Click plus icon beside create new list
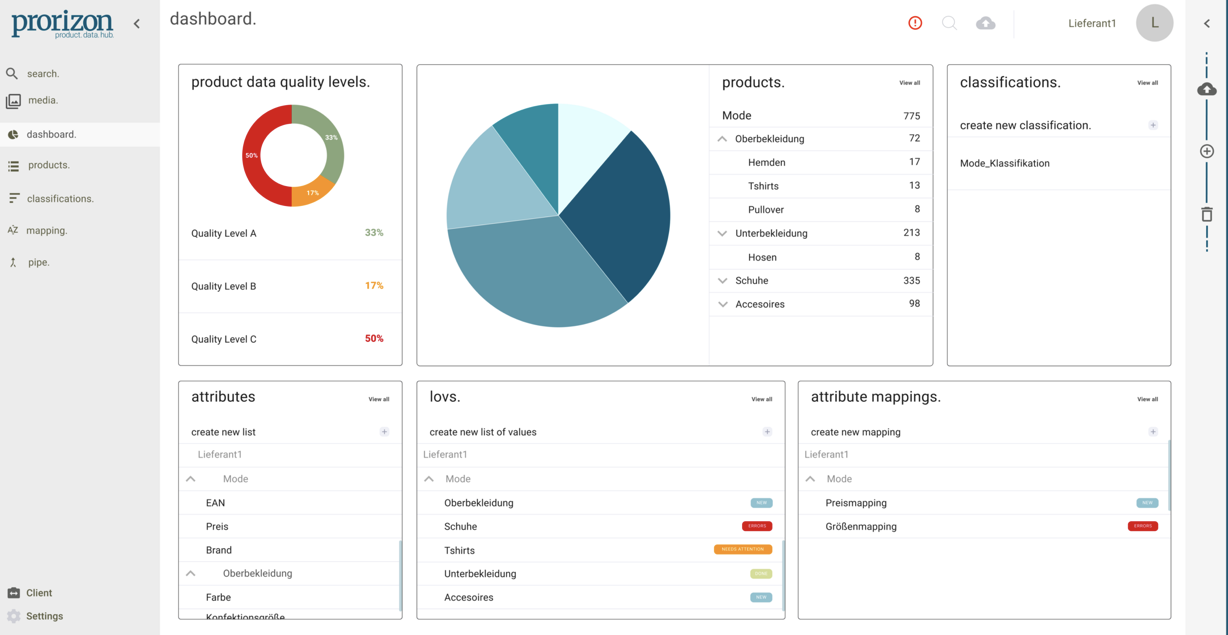The width and height of the screenshot is (1228, 635). pos(384,432)
